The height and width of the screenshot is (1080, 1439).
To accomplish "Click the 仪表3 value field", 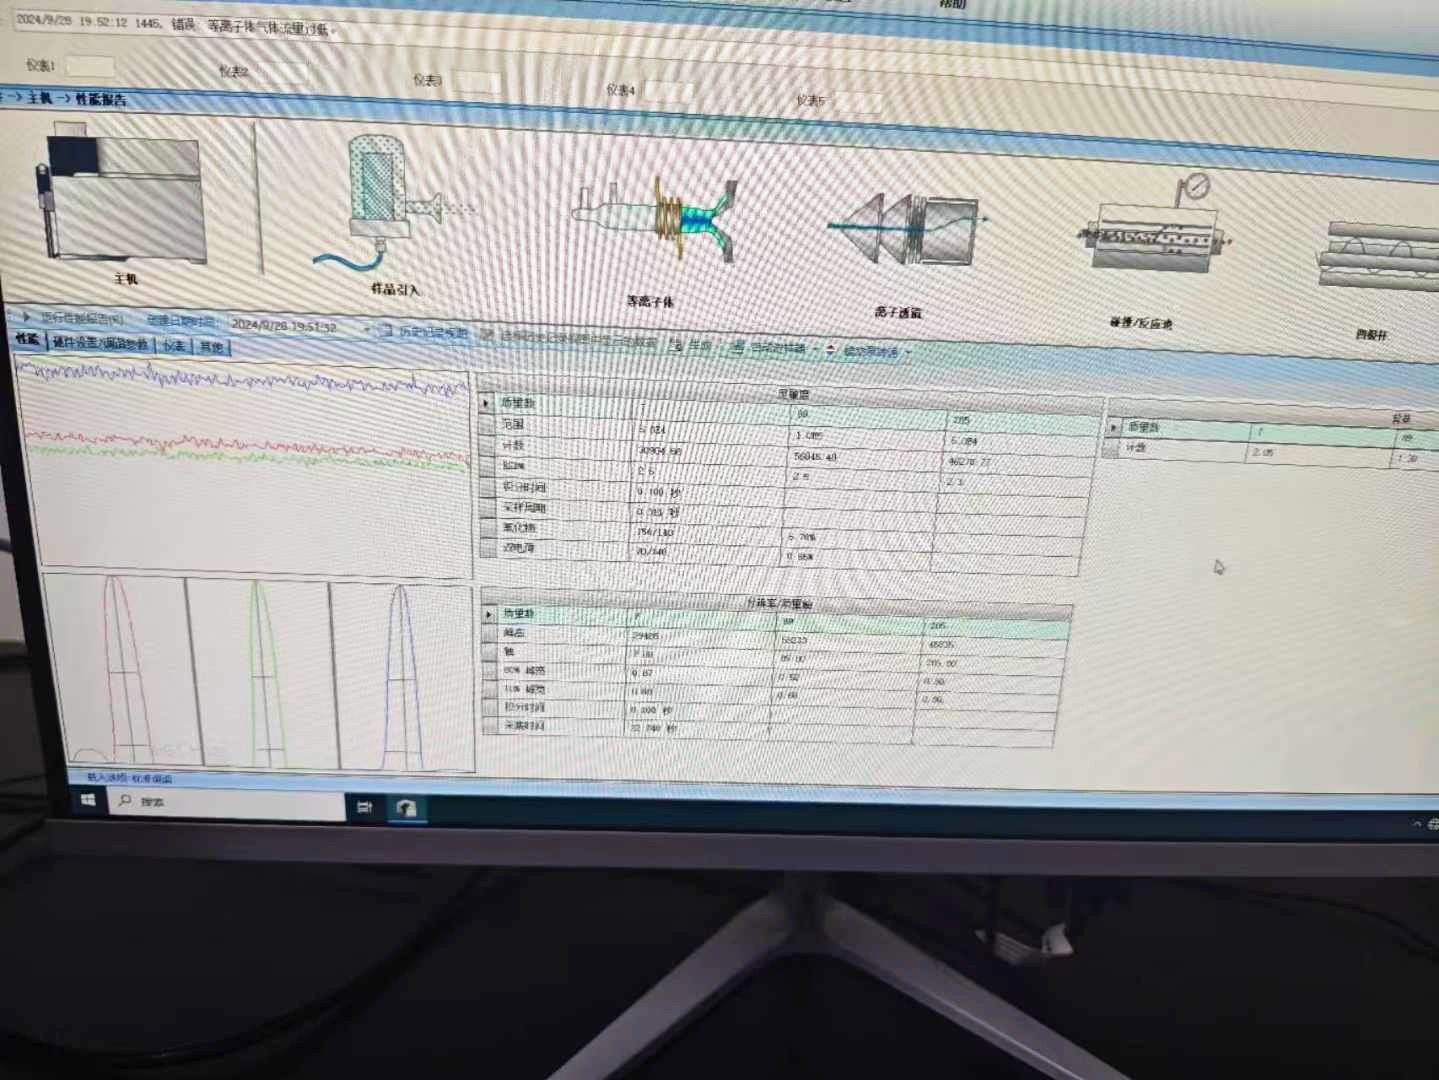I will 475,82.
